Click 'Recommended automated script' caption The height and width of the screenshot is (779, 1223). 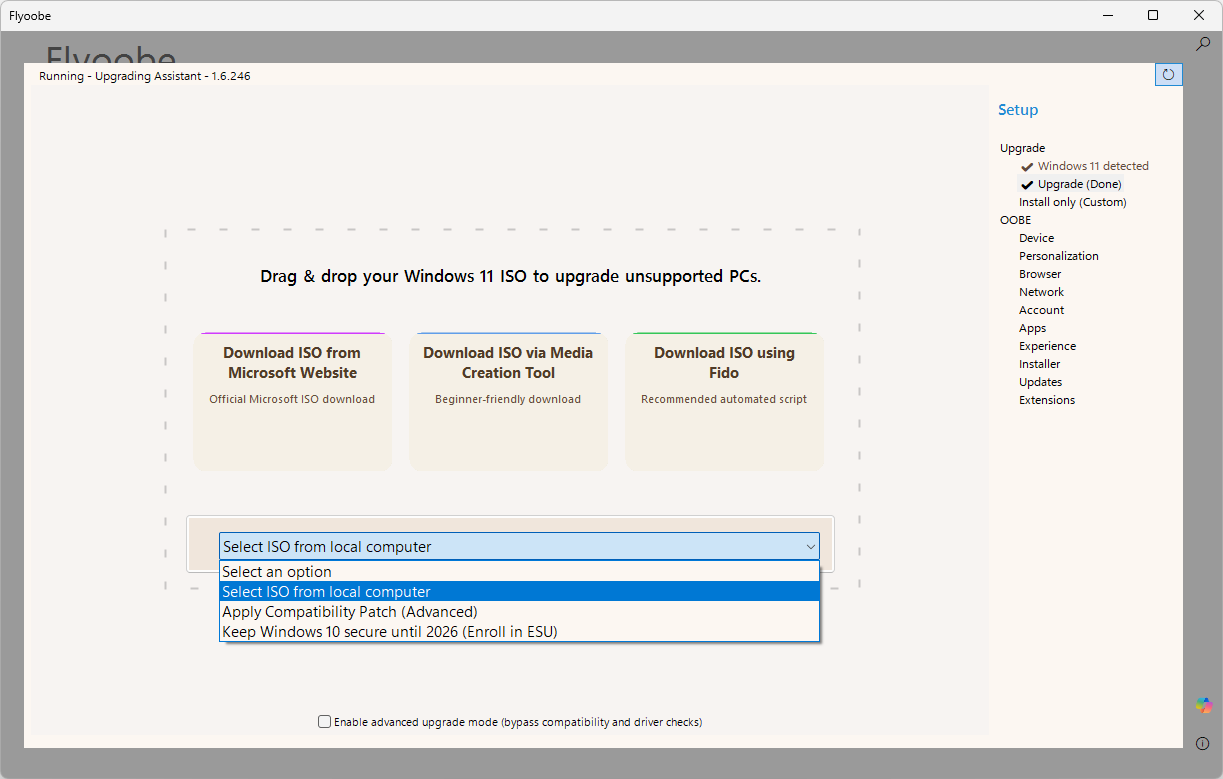click(x=724, y=399)
